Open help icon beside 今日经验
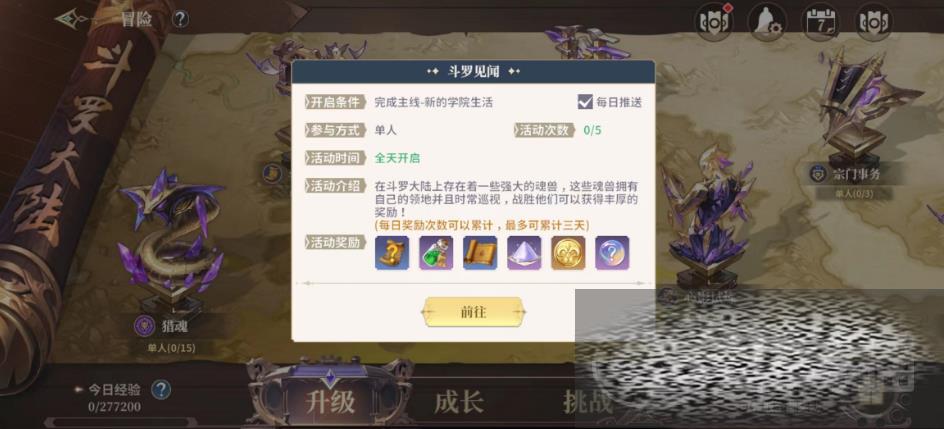The width and height of the screenshot is (944, 429). click(x=161, y=389)
